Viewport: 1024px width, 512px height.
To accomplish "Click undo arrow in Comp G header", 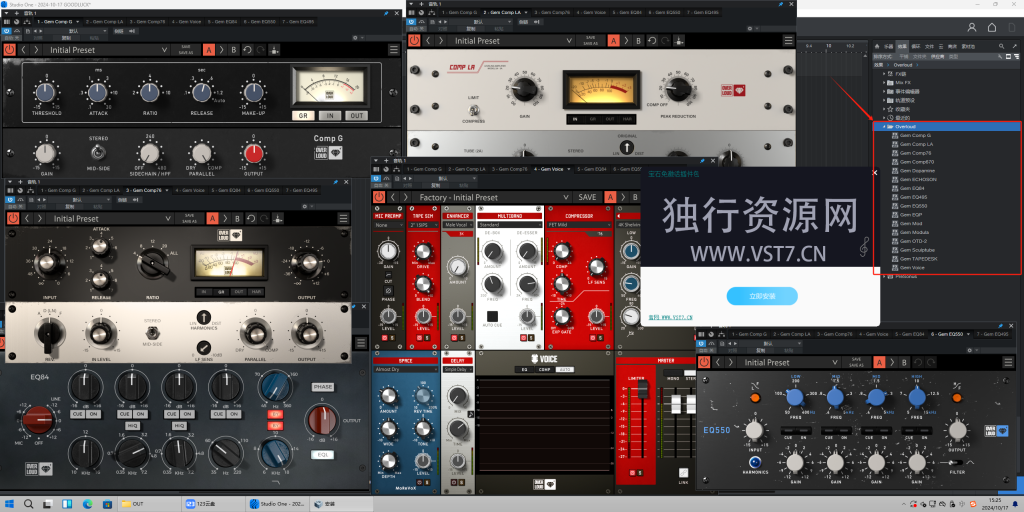I will coord(248,50).
